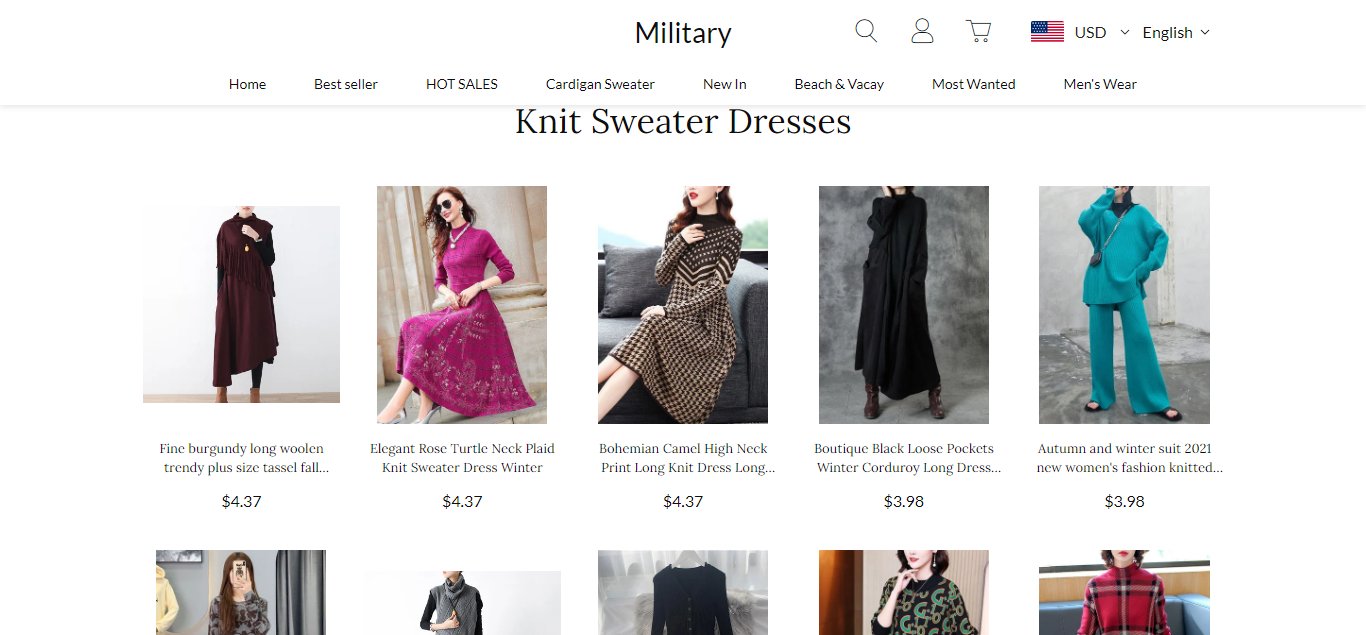Go to the Home menu item
Screen dimensions: 1366x635
click(247, 84)
